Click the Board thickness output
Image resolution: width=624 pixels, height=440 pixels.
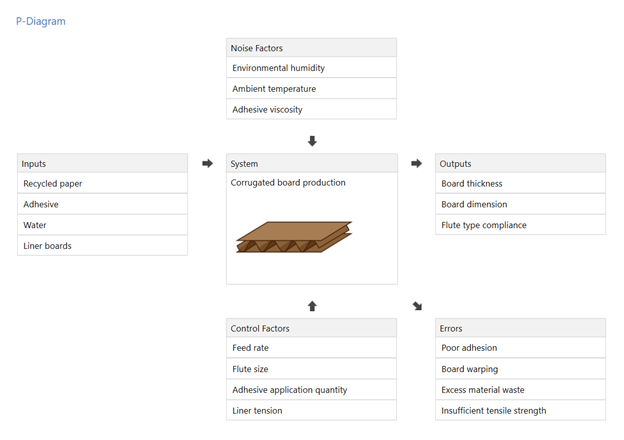[x=520, y=184]
